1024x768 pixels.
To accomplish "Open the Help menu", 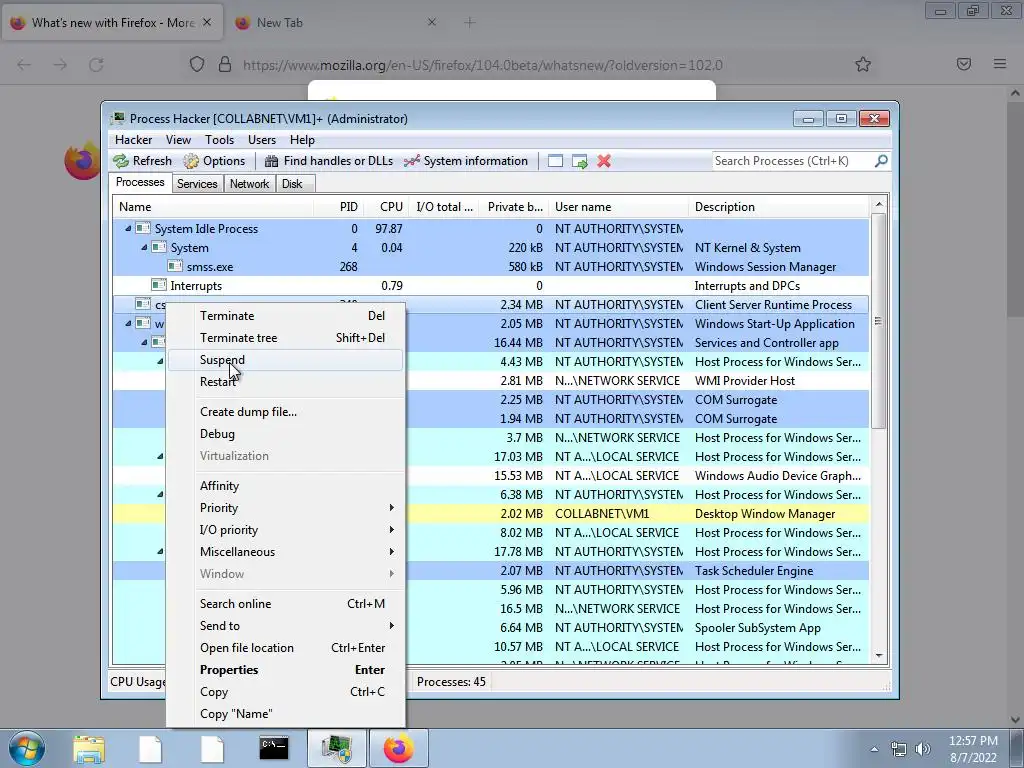I will (x=302, y=140).
